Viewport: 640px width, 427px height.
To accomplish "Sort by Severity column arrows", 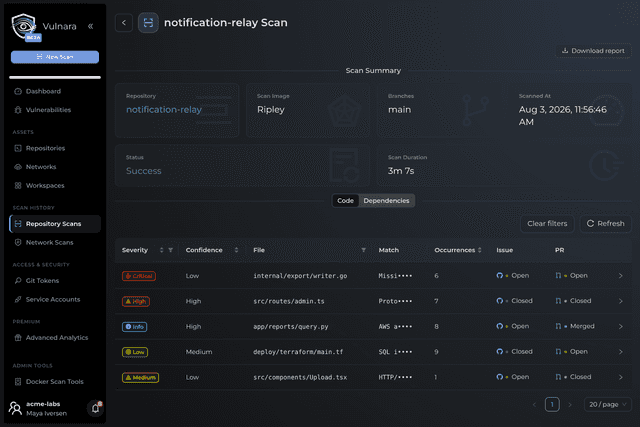I will point(161,250).
